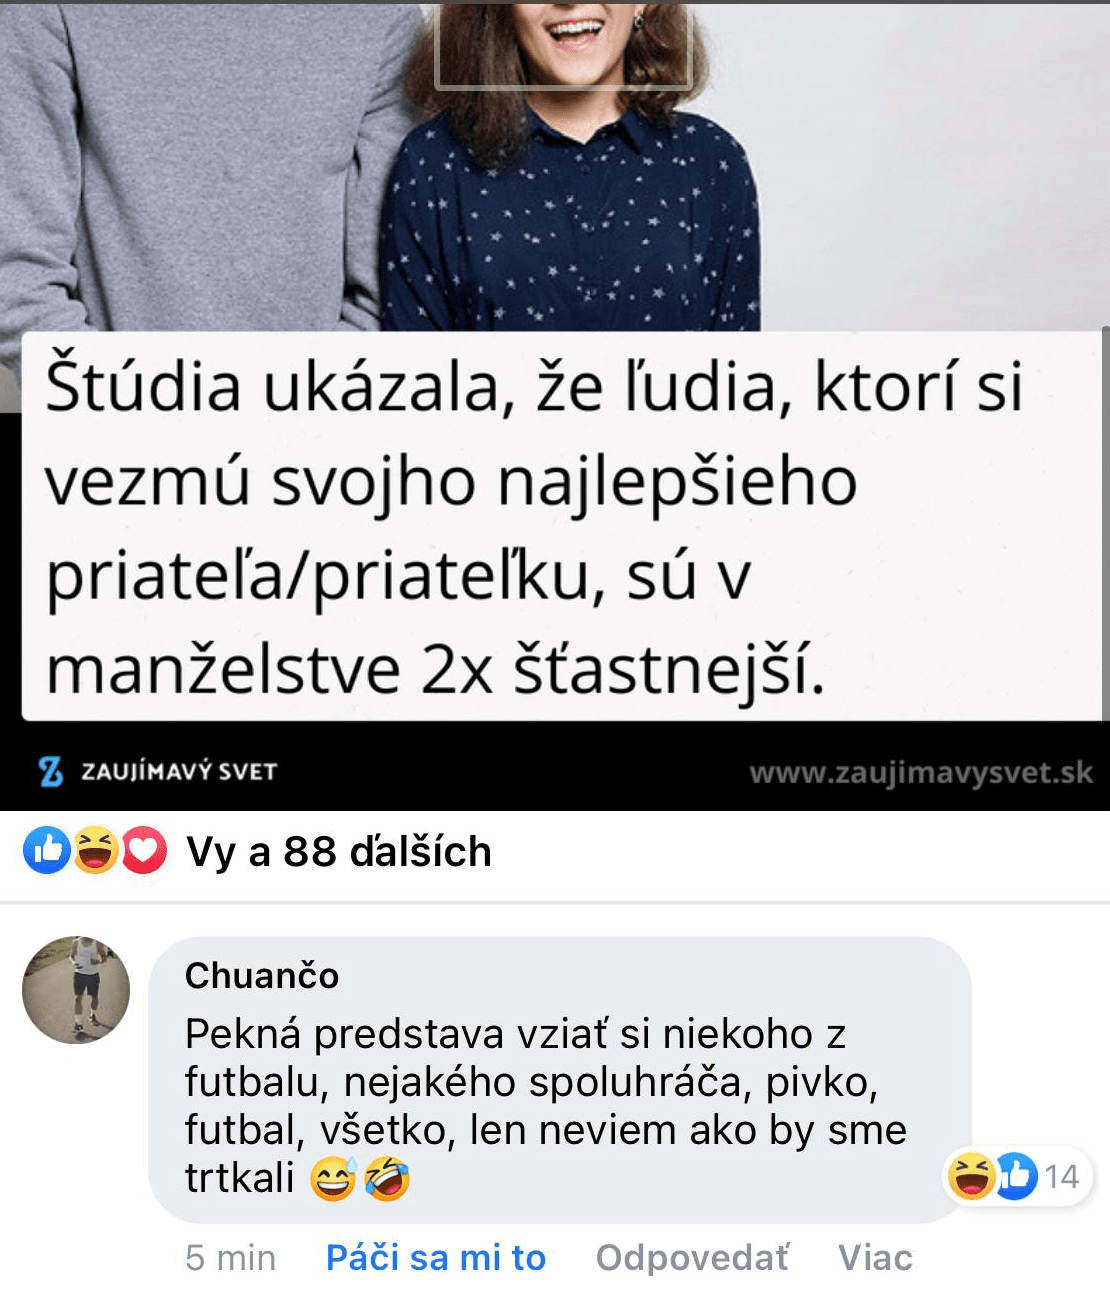Click the www.zaujimavysvet.sk watermark link

click(x=921, y=773)
